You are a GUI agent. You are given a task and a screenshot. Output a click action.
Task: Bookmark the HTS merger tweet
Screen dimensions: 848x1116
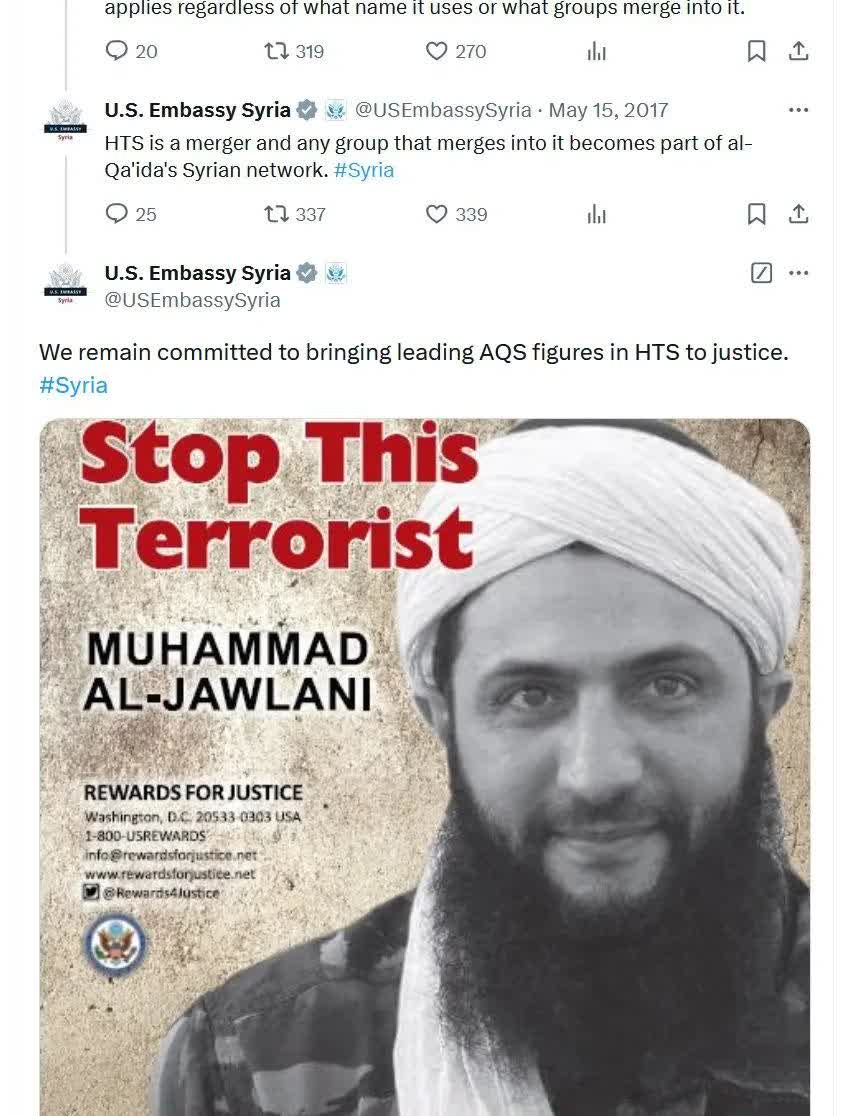(756, 214)
